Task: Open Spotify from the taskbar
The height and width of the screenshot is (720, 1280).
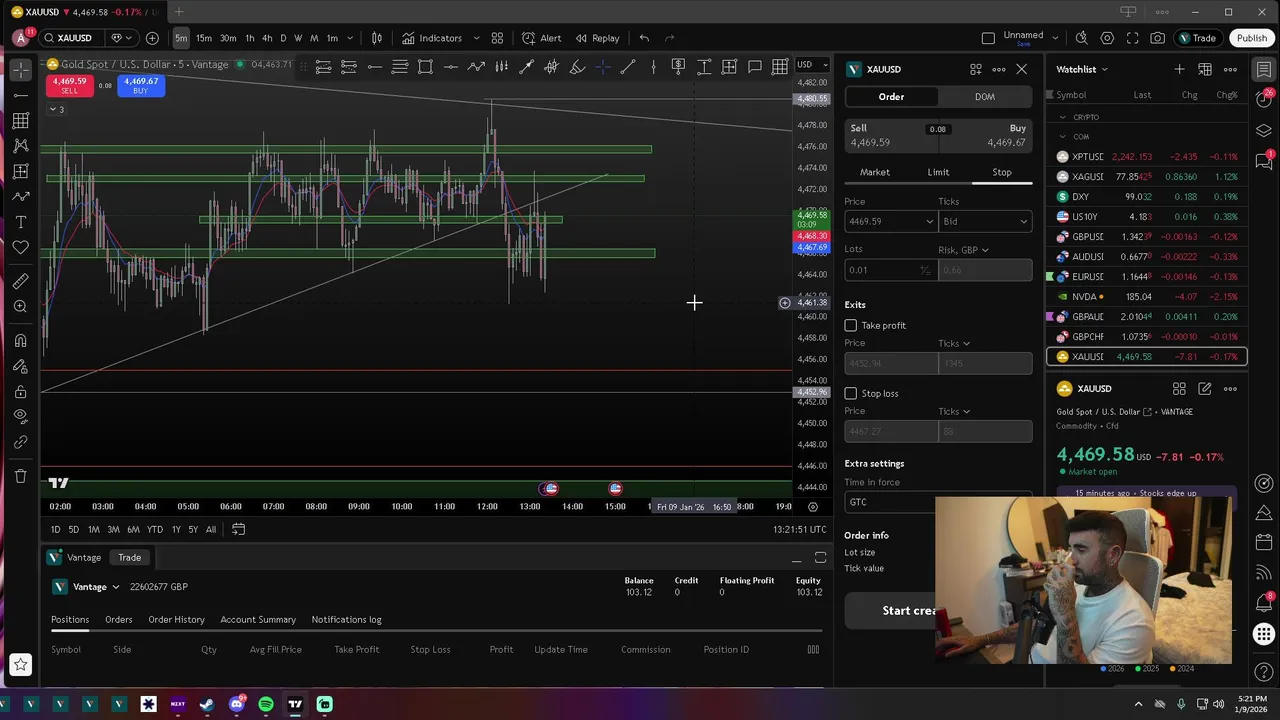Action: pyautogui.click(x=266, y=704)
